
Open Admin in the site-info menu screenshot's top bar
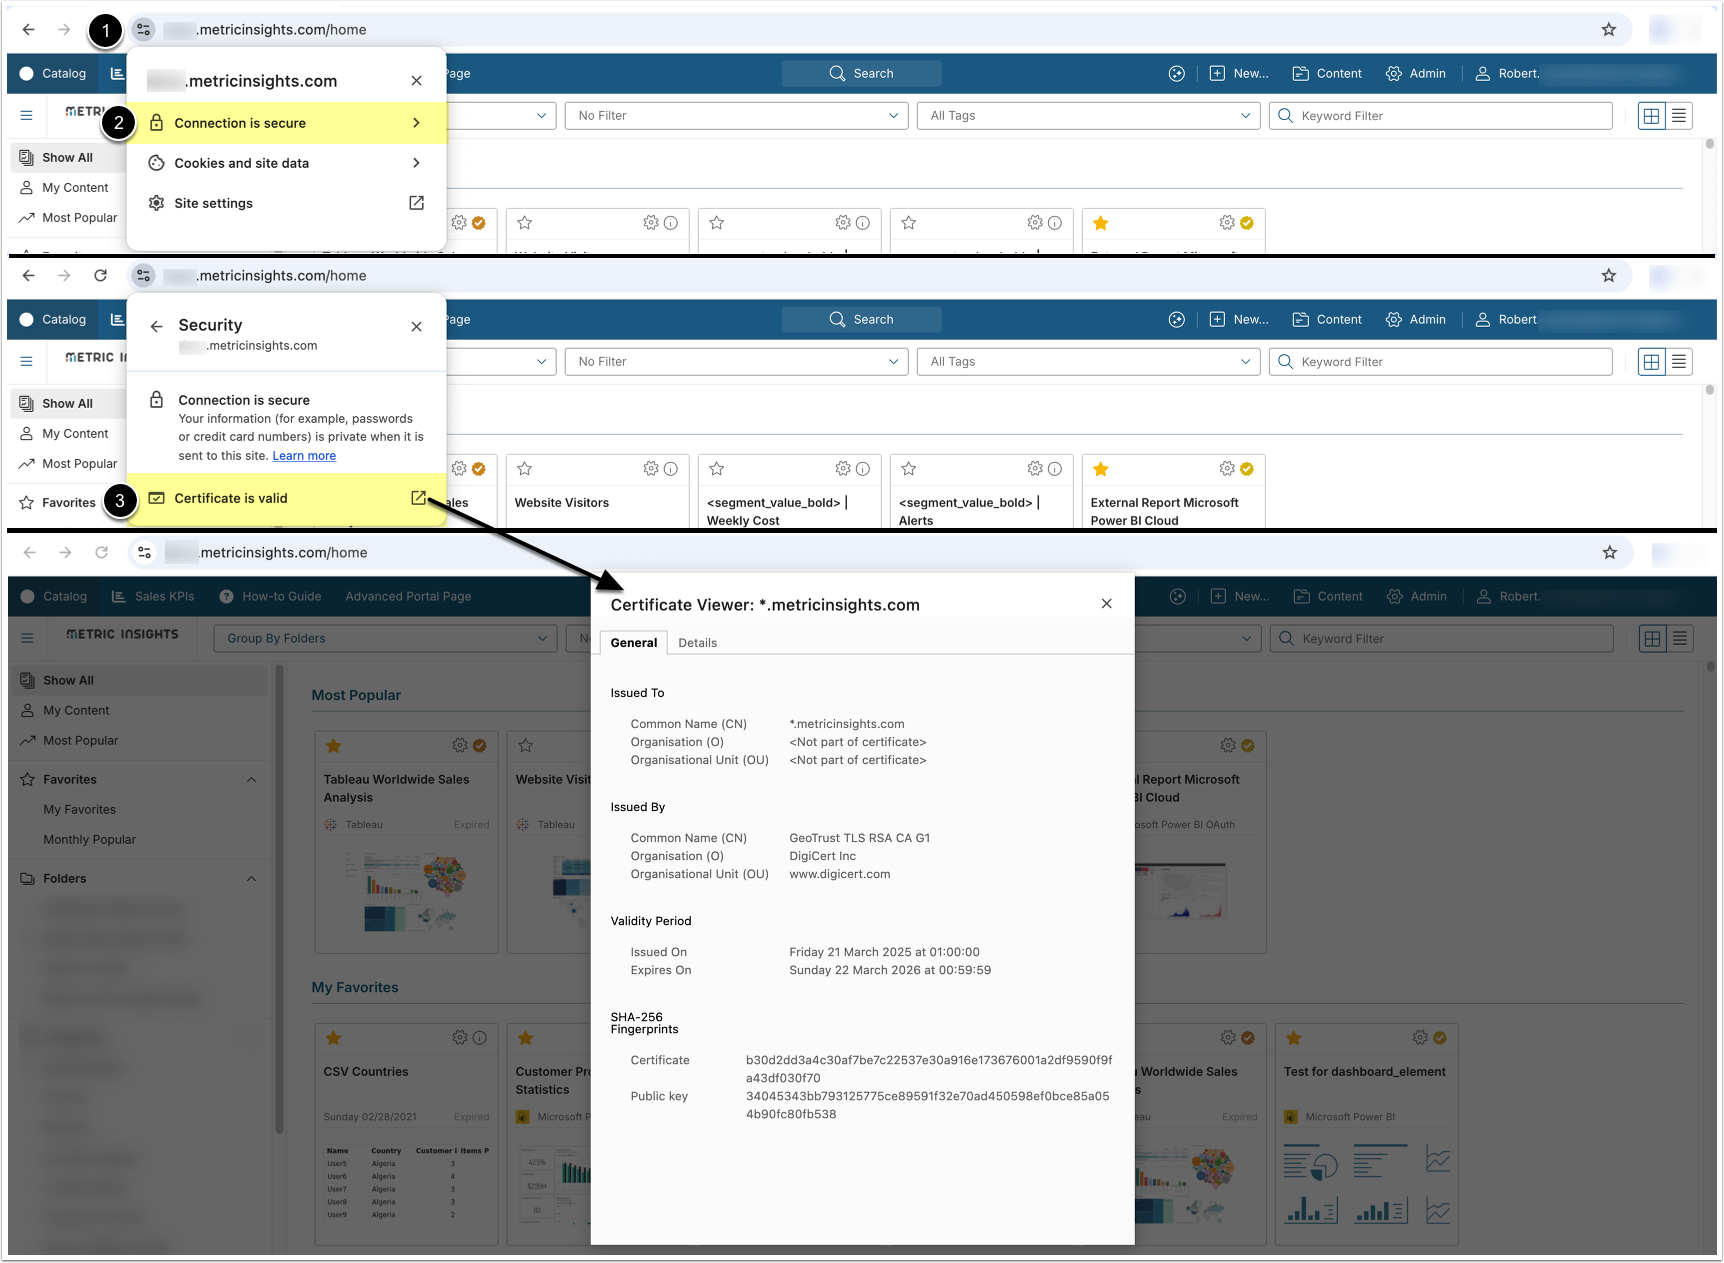pos(1416,74)
